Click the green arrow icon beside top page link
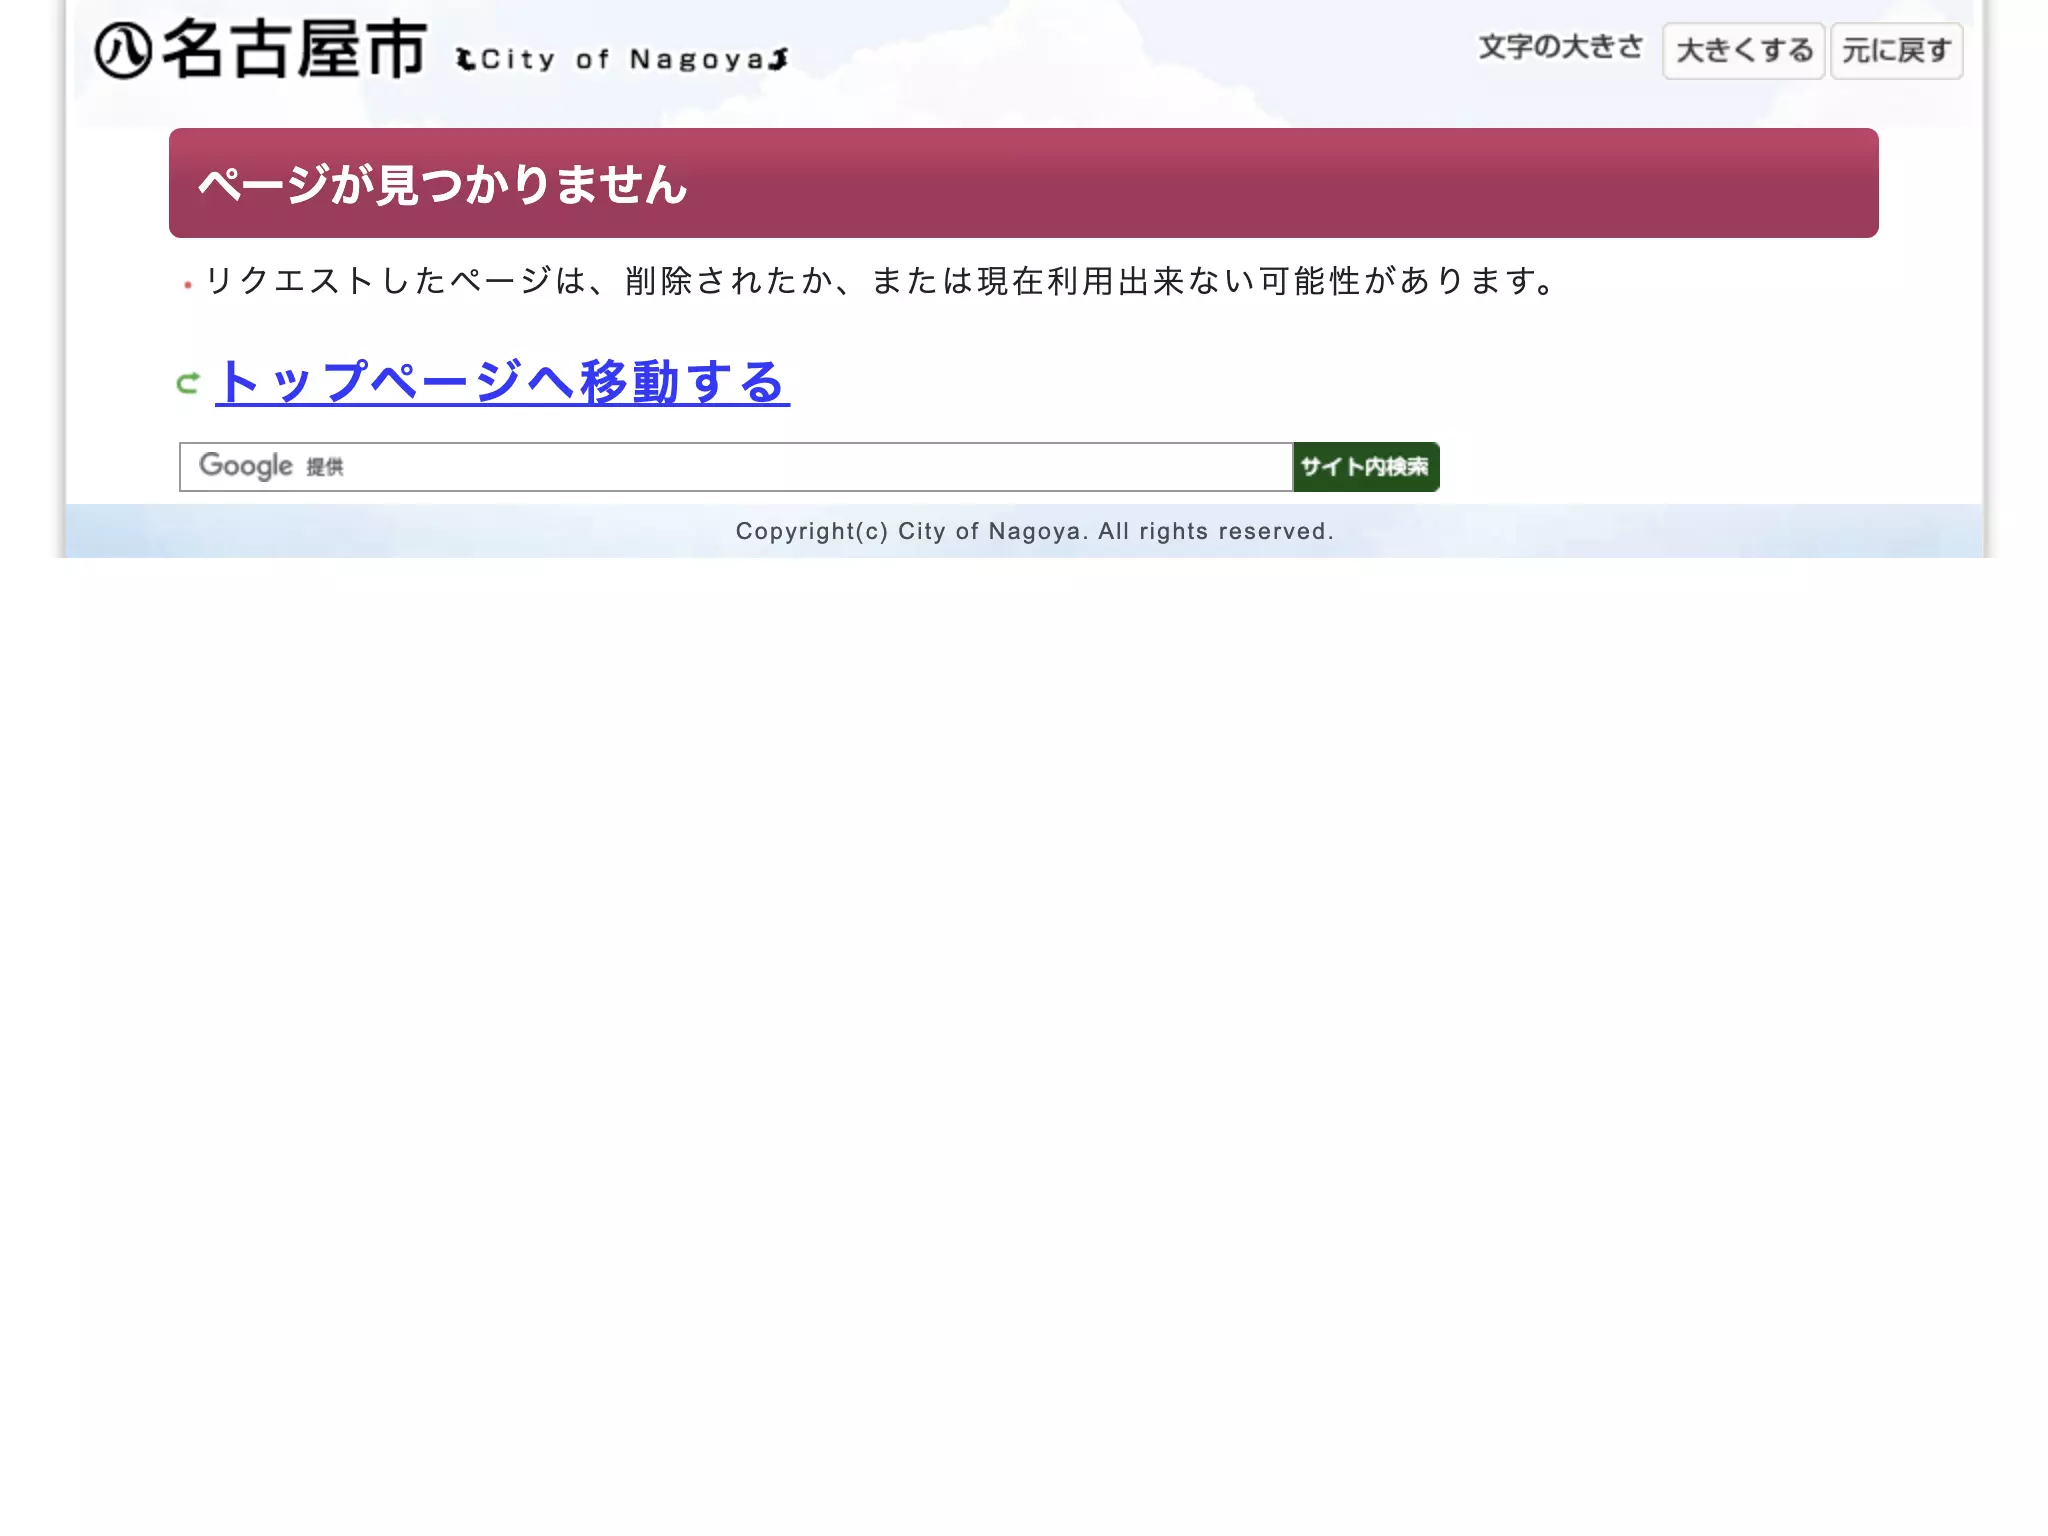The width and height of the screenshot is (2048, 1536). click(x=188, y=382)
